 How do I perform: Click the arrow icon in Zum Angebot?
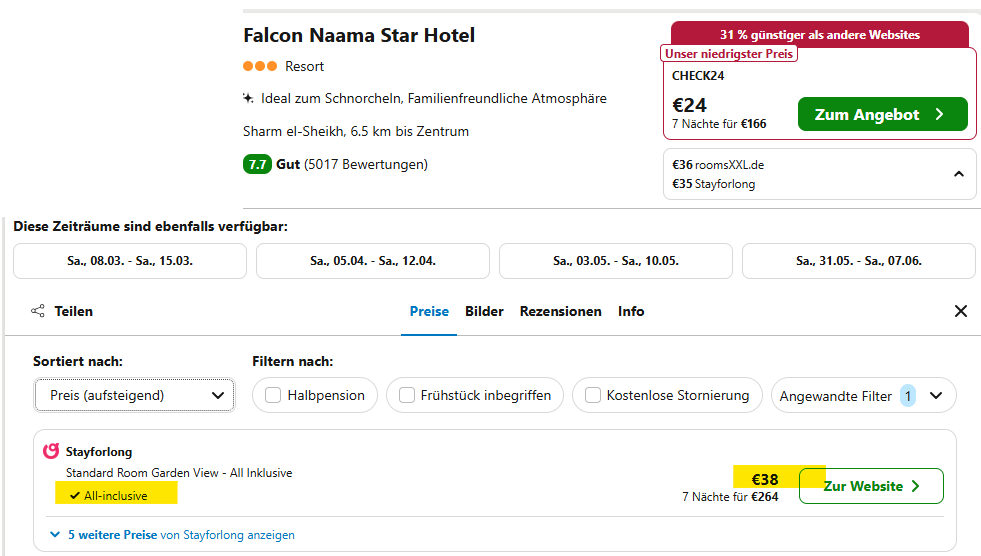click(939, 114)
